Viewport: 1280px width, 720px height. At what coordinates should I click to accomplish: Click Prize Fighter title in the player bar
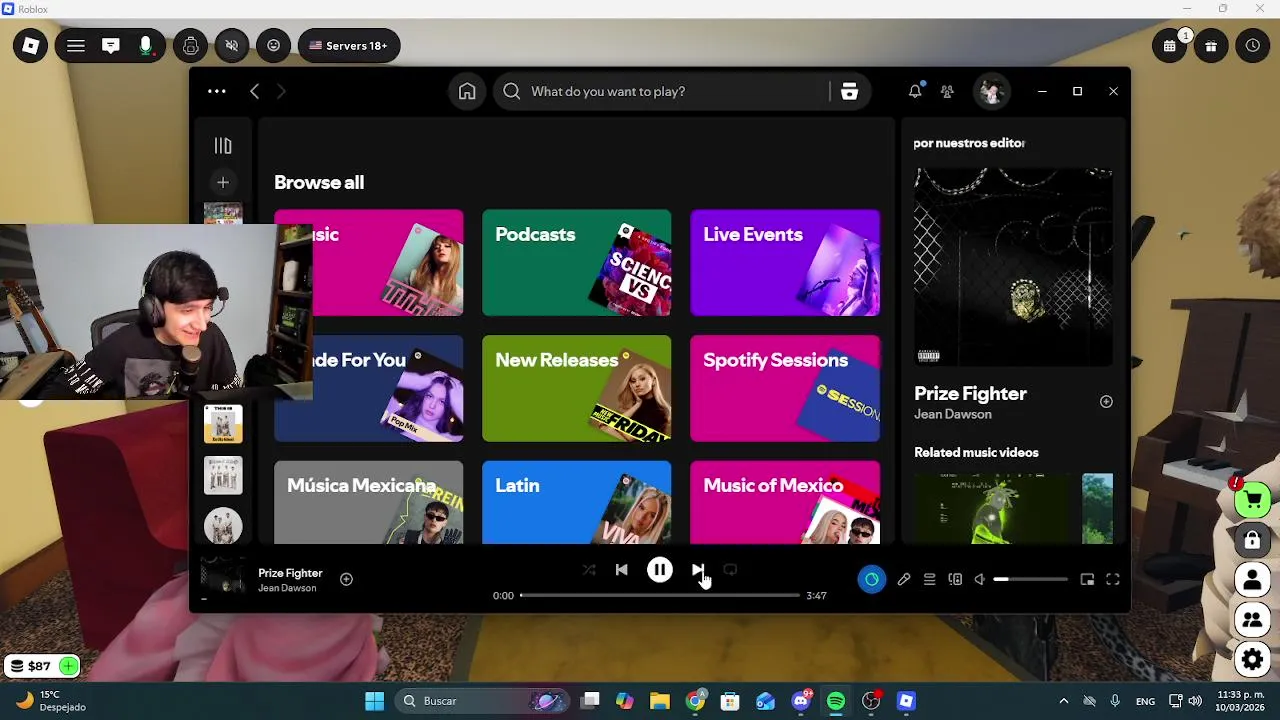(x=290, y=573)
